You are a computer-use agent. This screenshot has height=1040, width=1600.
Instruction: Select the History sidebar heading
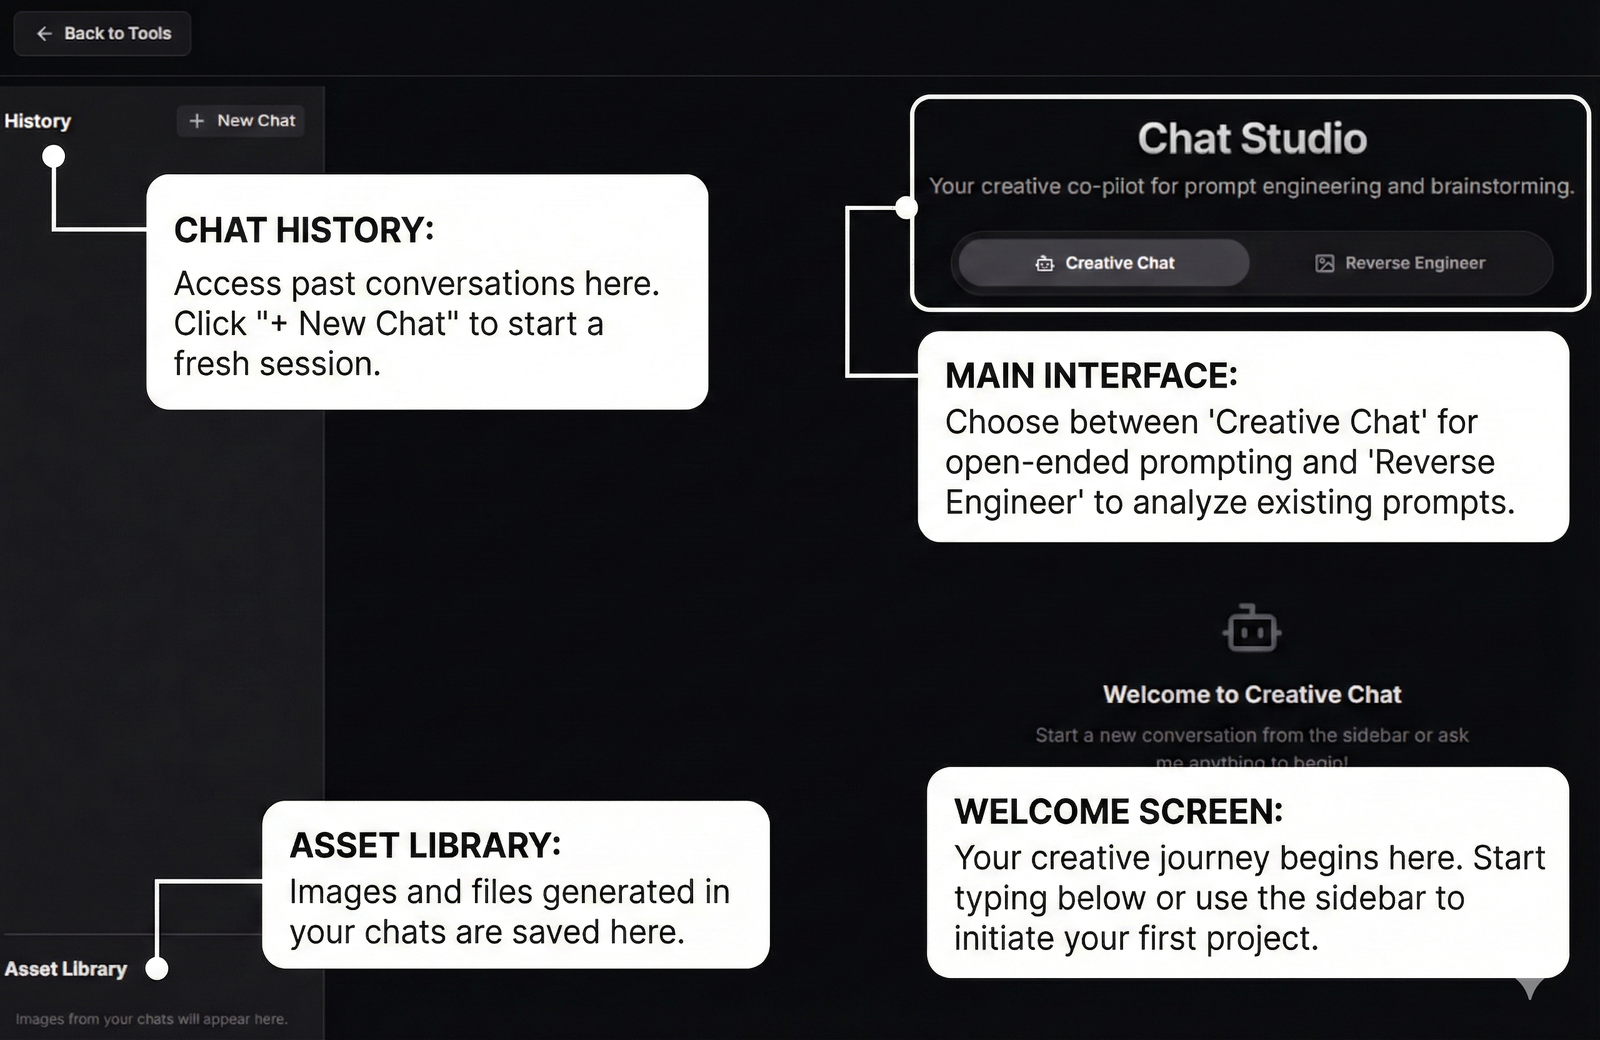point(38,121)
